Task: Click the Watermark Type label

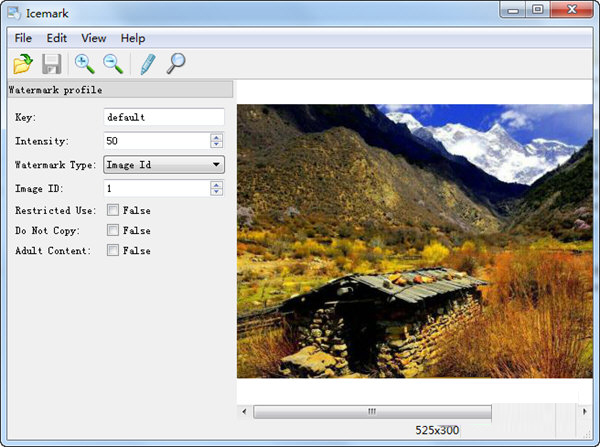Action: point(55,165)
